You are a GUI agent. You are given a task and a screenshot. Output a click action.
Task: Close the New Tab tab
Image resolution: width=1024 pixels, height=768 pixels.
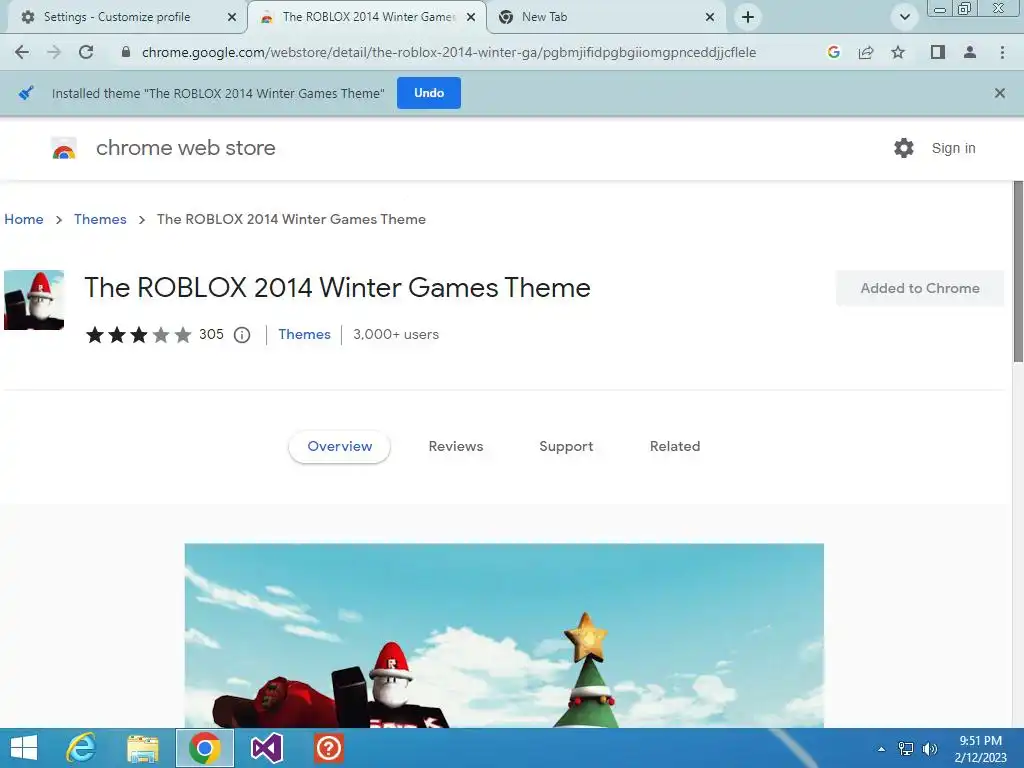(x=710, y=17)
